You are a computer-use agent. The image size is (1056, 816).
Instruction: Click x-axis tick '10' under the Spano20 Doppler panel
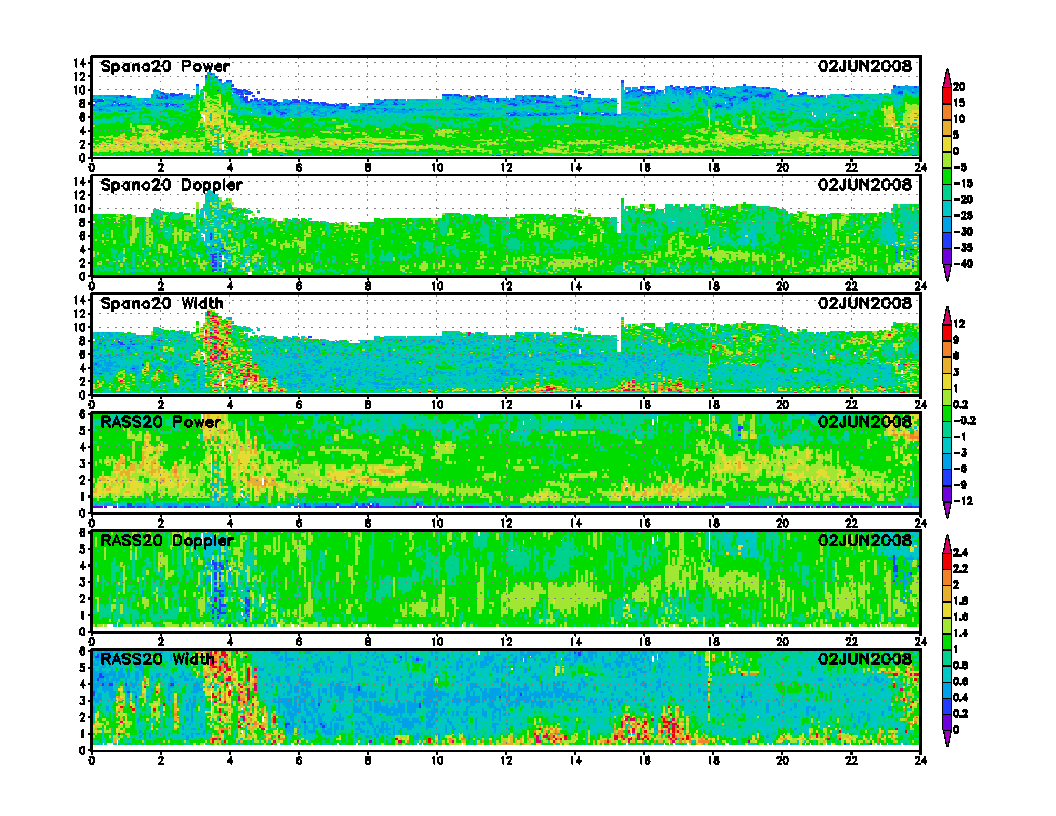tap(437, 286)
